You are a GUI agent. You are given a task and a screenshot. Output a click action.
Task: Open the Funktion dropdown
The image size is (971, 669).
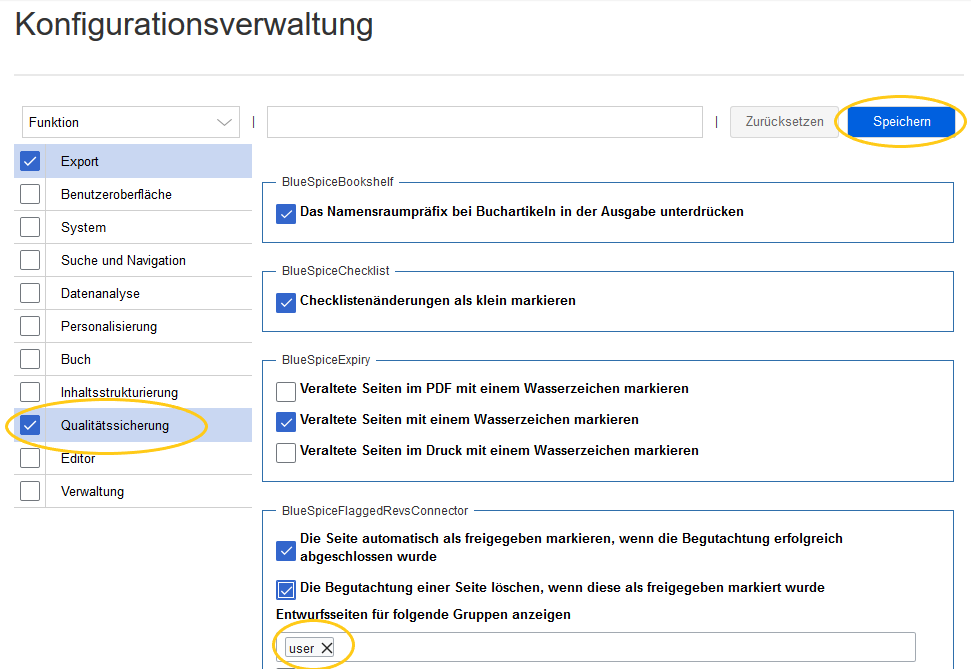(x=131, y=122)
